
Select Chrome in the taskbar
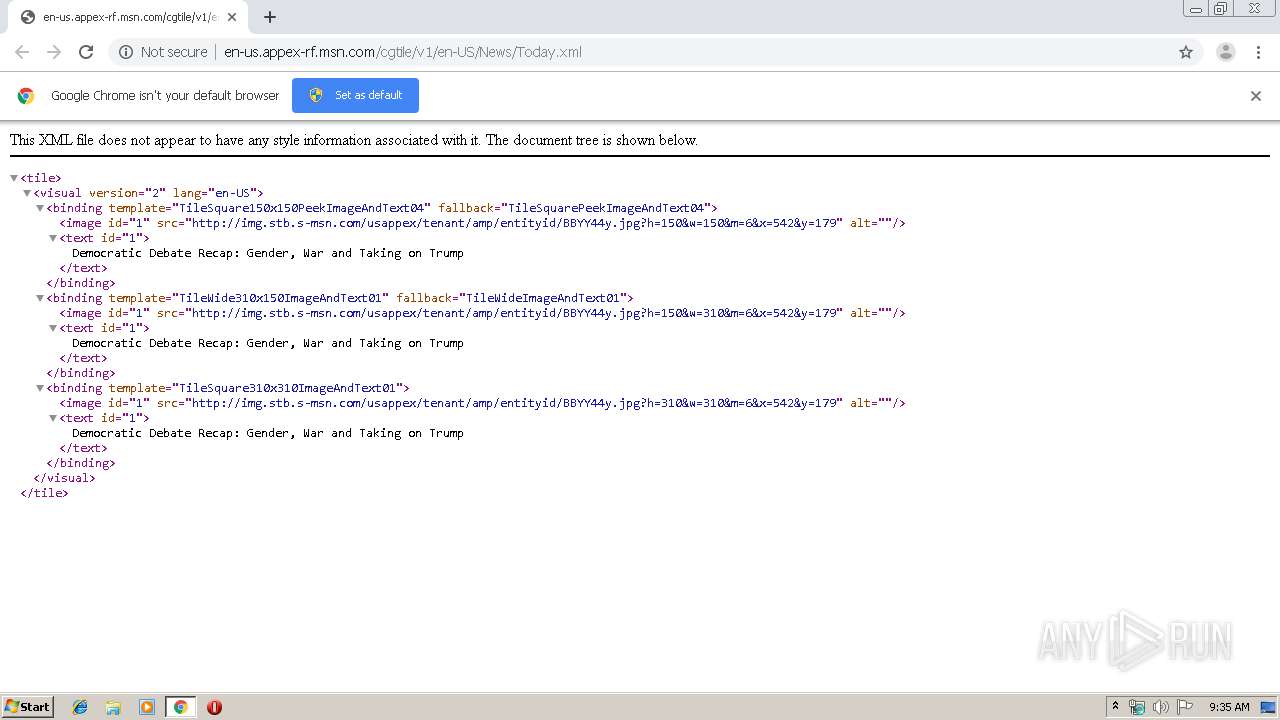tap(180, 707)
